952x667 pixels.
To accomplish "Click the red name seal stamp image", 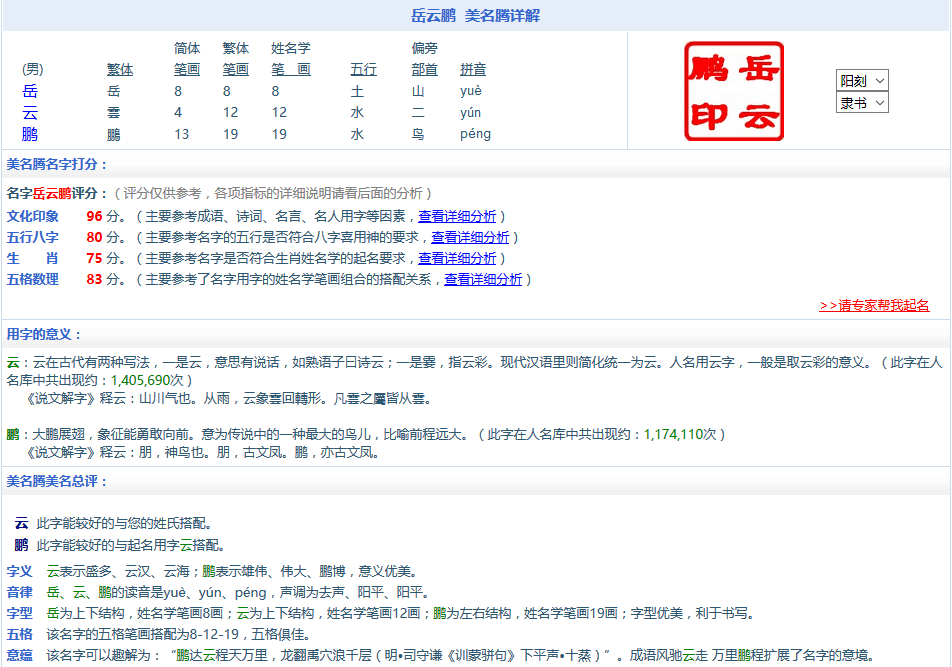I will [x=733, y=91].
